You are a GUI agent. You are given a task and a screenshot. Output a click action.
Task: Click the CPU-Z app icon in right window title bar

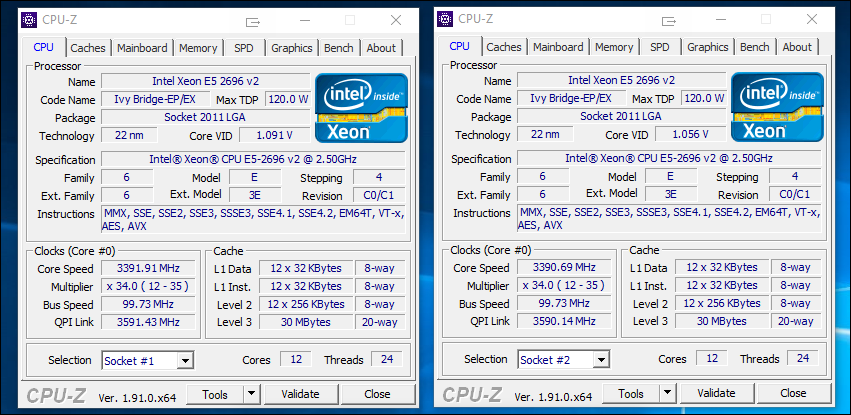click(444, 19)
